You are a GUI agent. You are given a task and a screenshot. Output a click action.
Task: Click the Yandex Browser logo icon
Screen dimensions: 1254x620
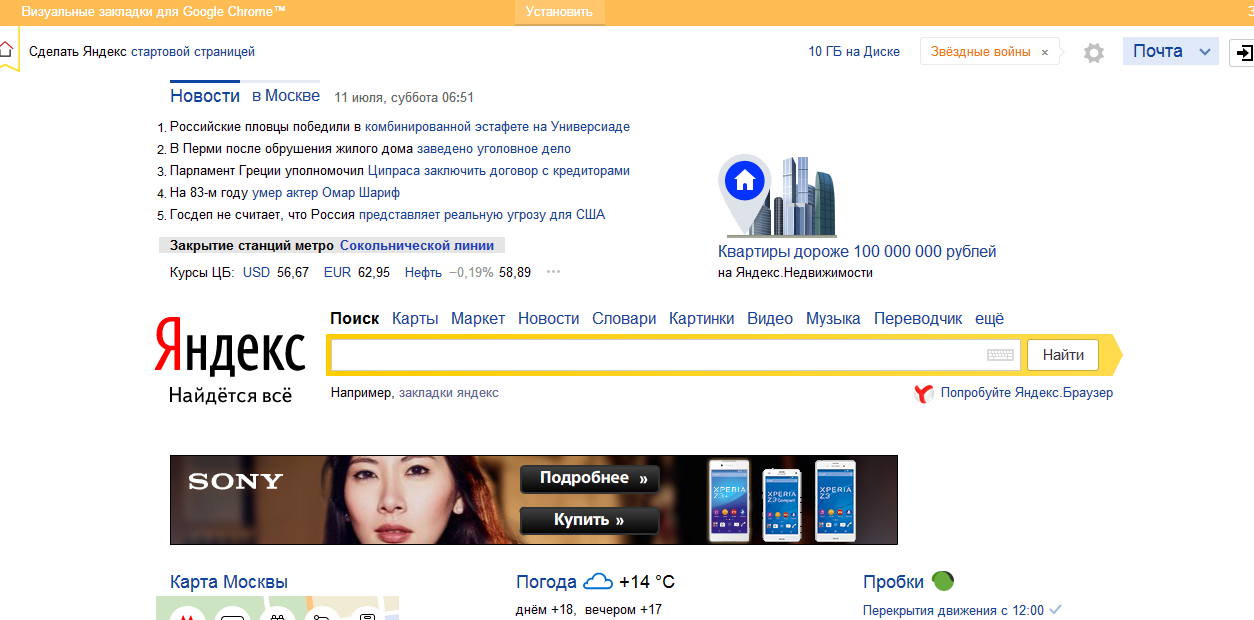[x=924, y=394]
